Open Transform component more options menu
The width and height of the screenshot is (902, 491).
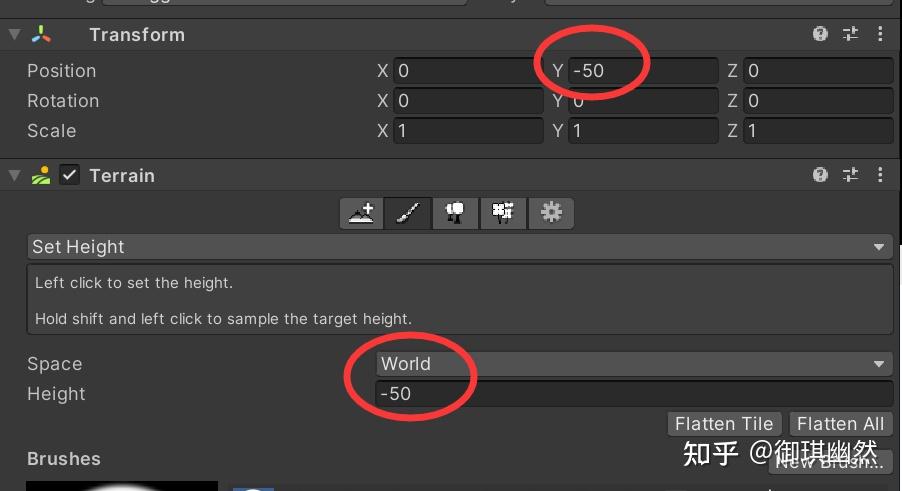(x=880, y=34)
